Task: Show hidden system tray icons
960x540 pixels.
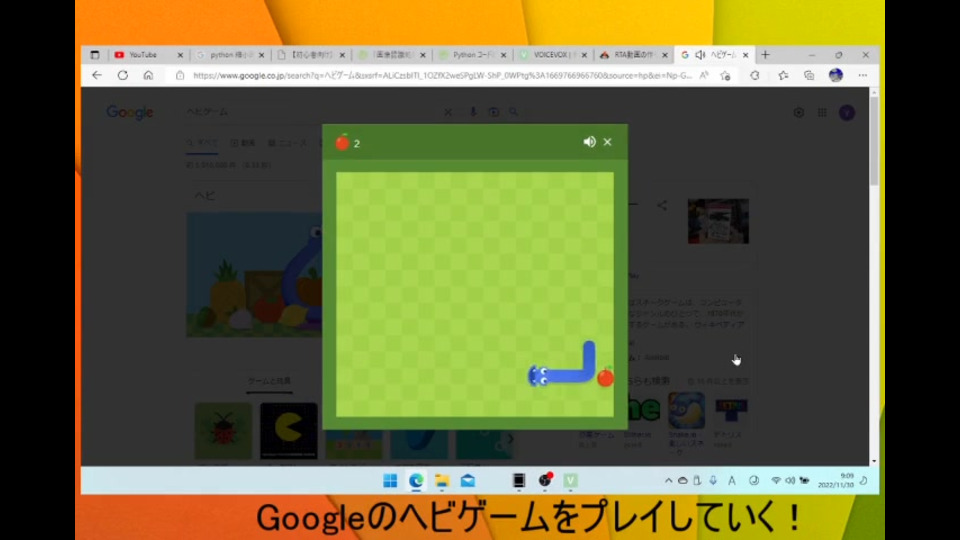Action: pos(668,481)
